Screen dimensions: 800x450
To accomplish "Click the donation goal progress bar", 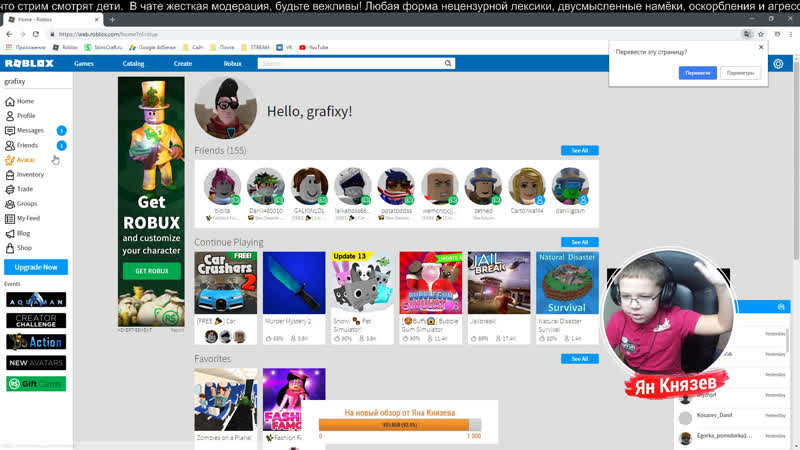I will 399,424.
